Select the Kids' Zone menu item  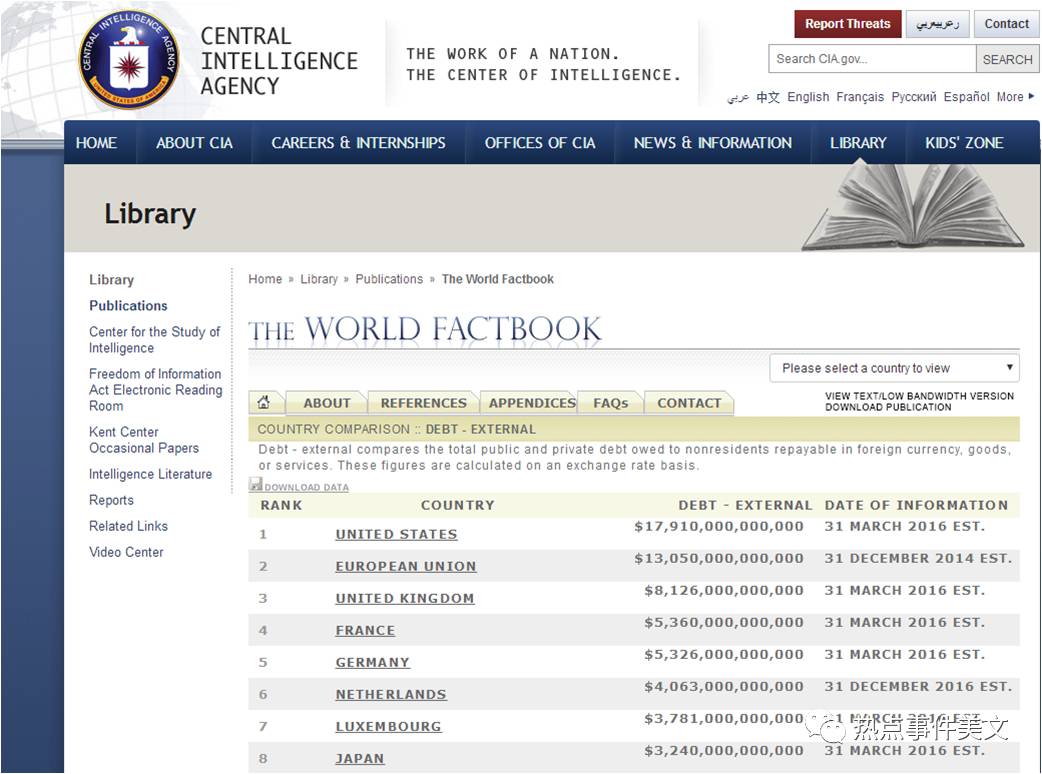(x=964, y=143)
